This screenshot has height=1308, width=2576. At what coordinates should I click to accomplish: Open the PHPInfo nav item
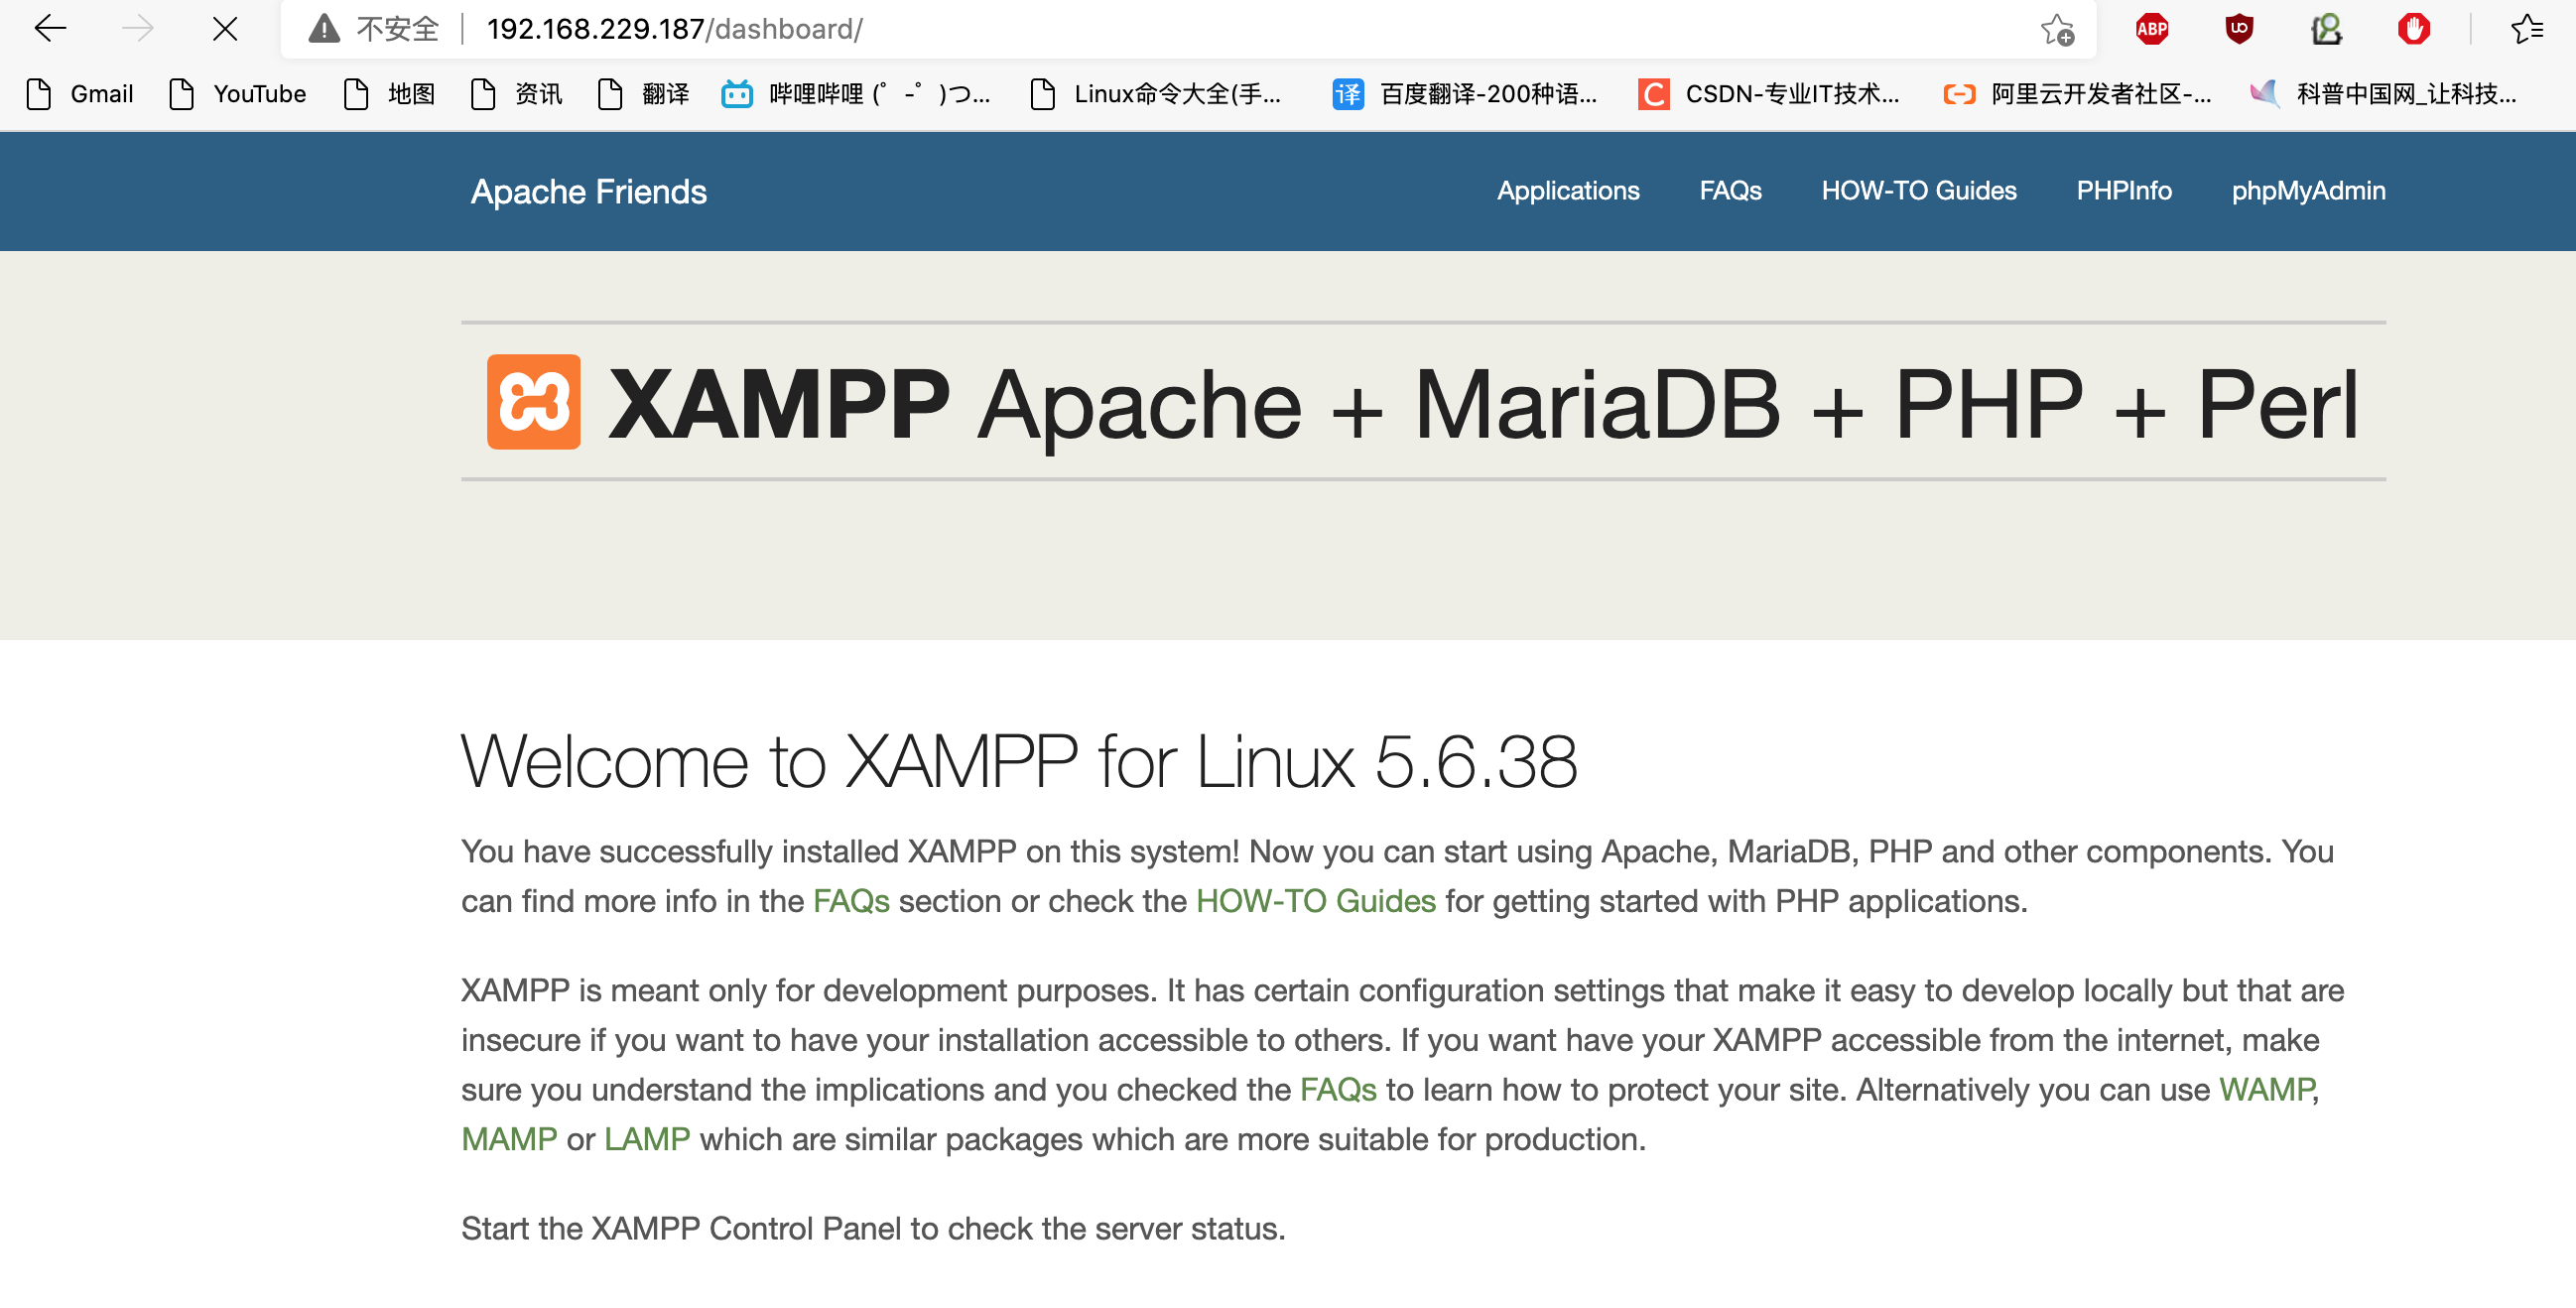coord(2123,191)
